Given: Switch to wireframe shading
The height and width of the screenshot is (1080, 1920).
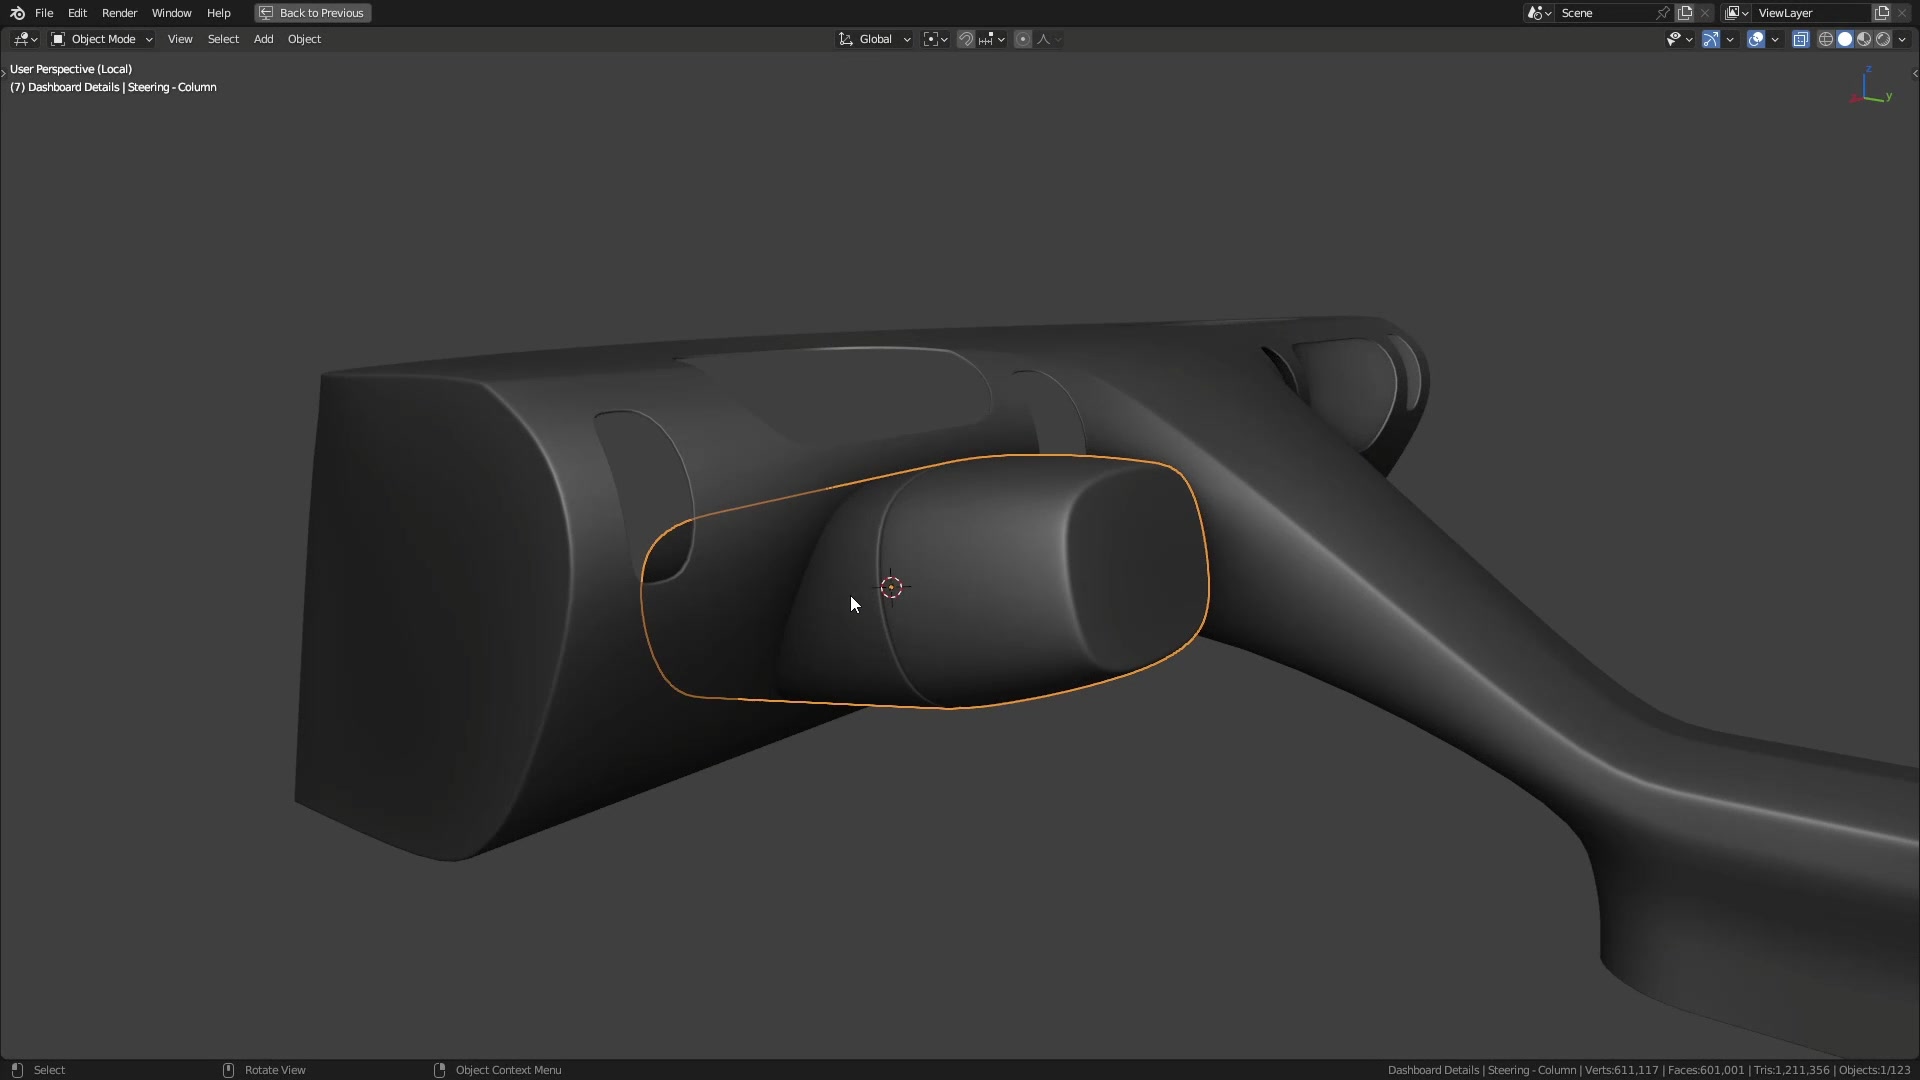Looking at the screenshot, I should pyautogui.click(x=1826, y=39).
